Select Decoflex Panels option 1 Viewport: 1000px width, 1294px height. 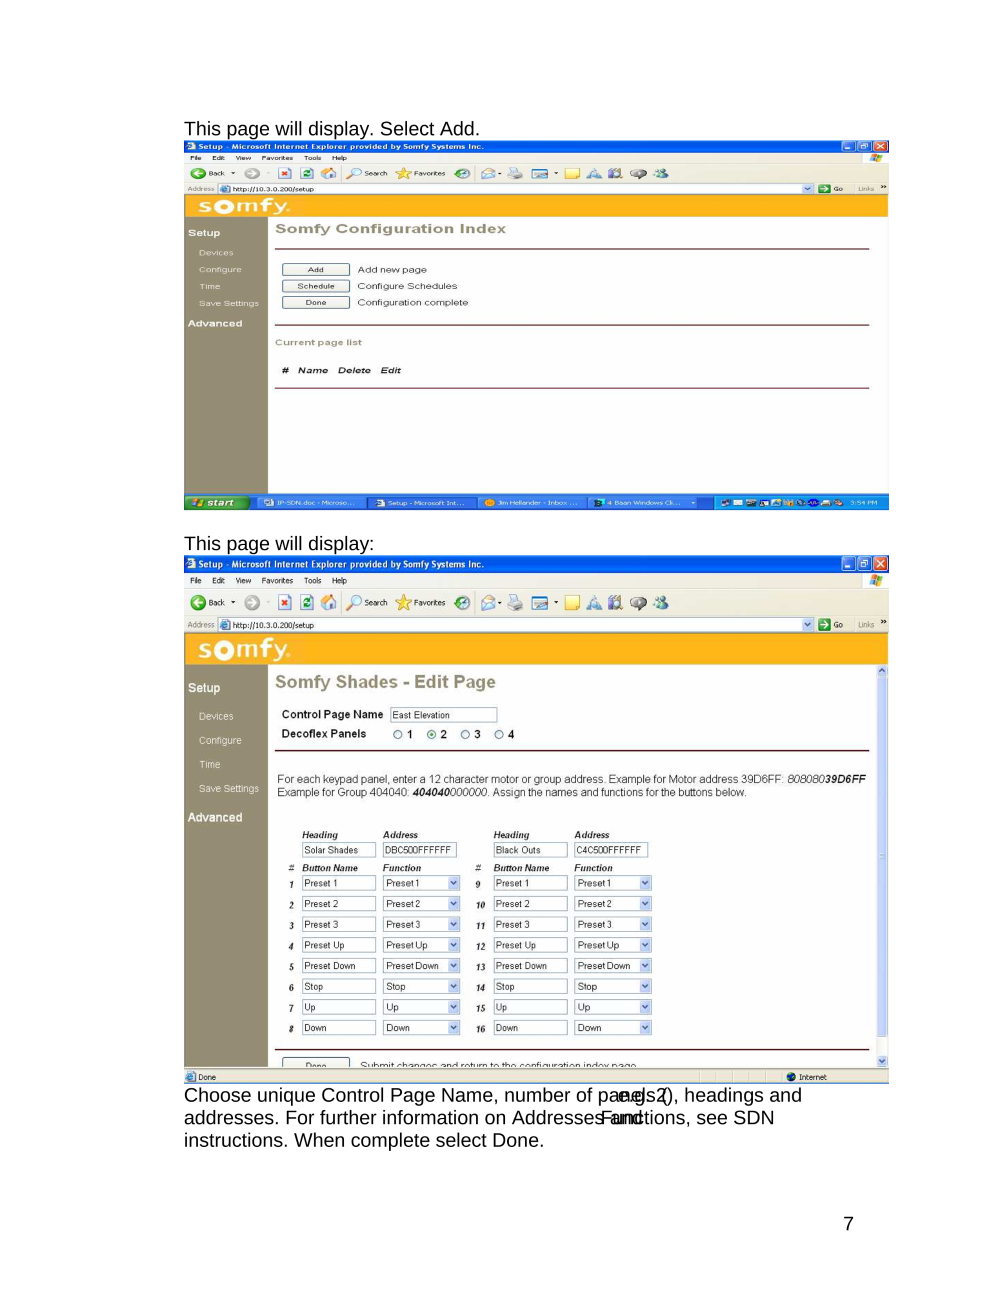pos(398,735)
